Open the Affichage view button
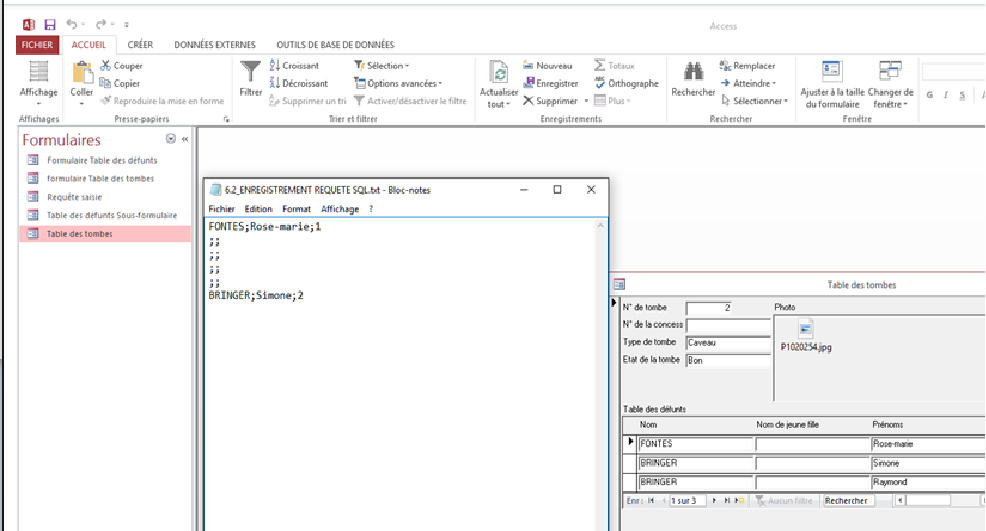The image size is (986, 531). click(38, 83)
